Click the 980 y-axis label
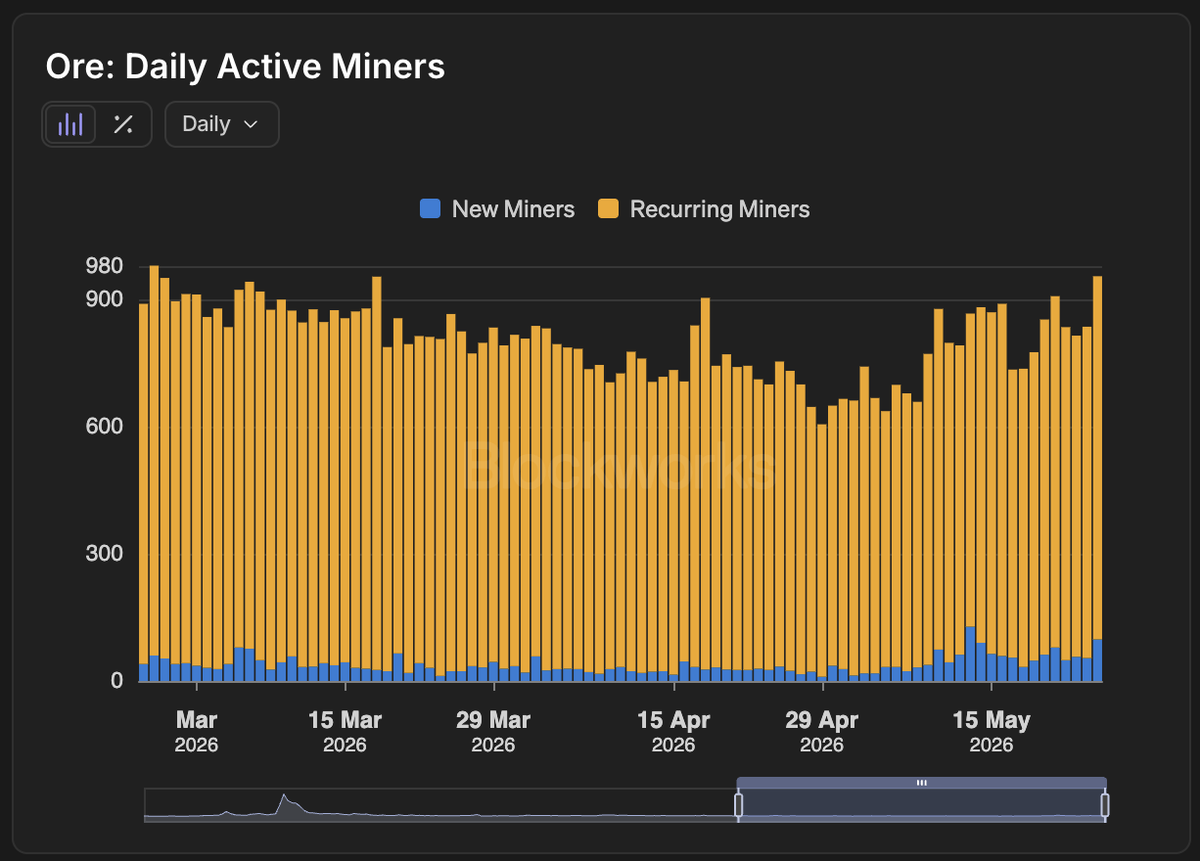The width and height of the screenshot is (1200, 861). tap(105, 266)
